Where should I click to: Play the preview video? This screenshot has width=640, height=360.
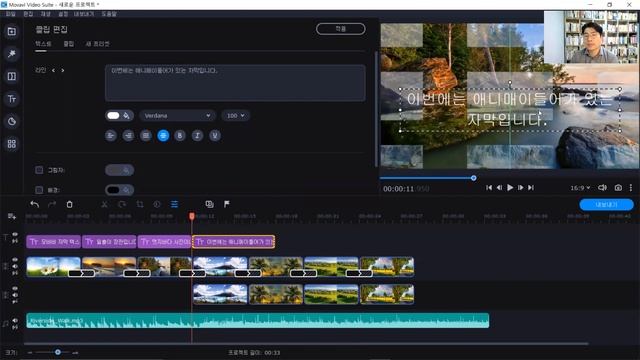coord(510,188)
